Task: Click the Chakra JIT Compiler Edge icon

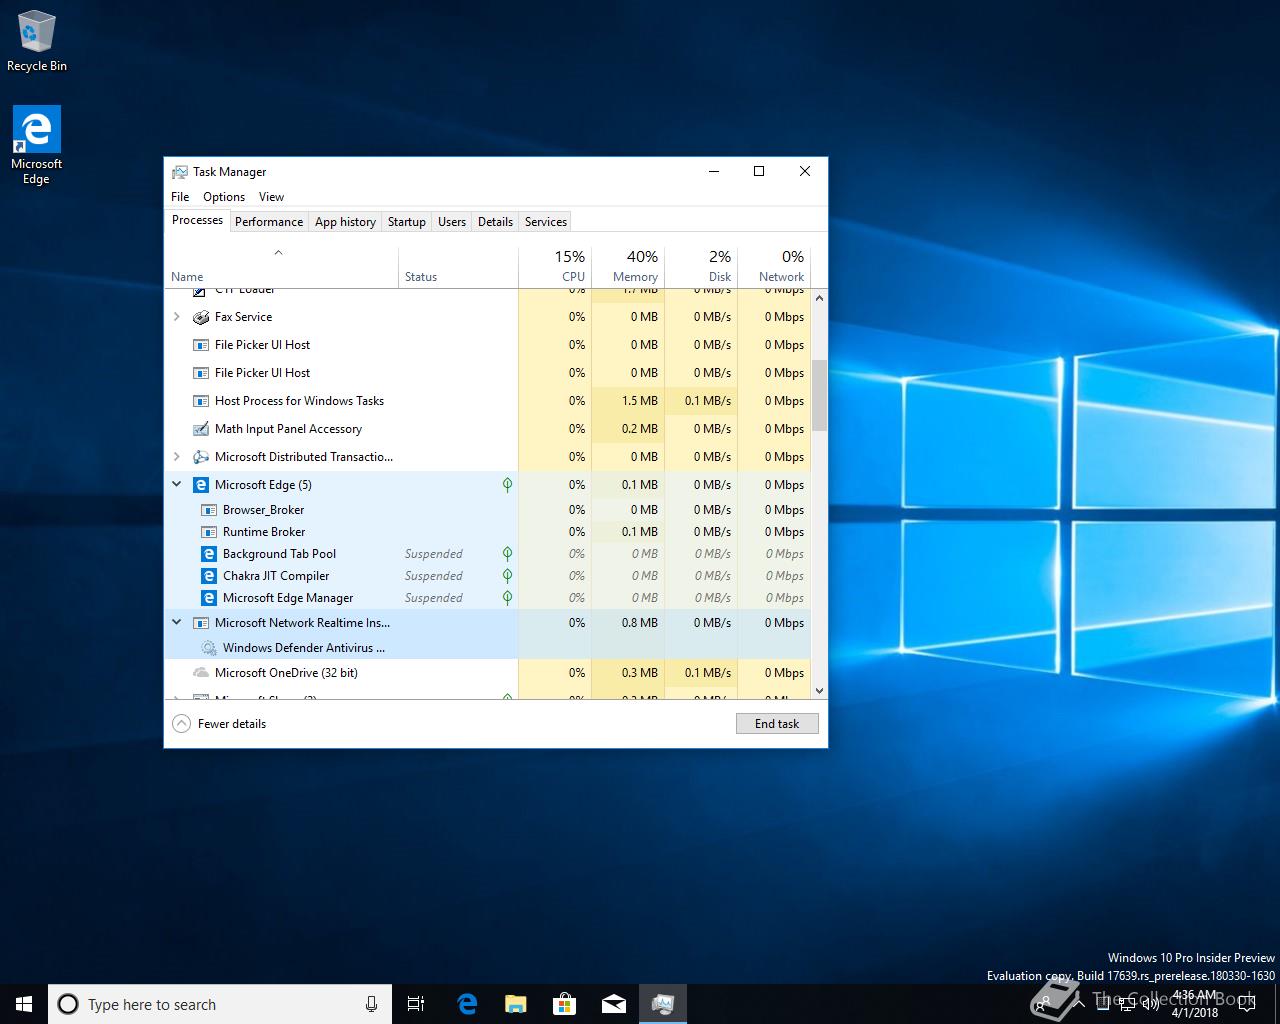Action: (x=209, y=576)
